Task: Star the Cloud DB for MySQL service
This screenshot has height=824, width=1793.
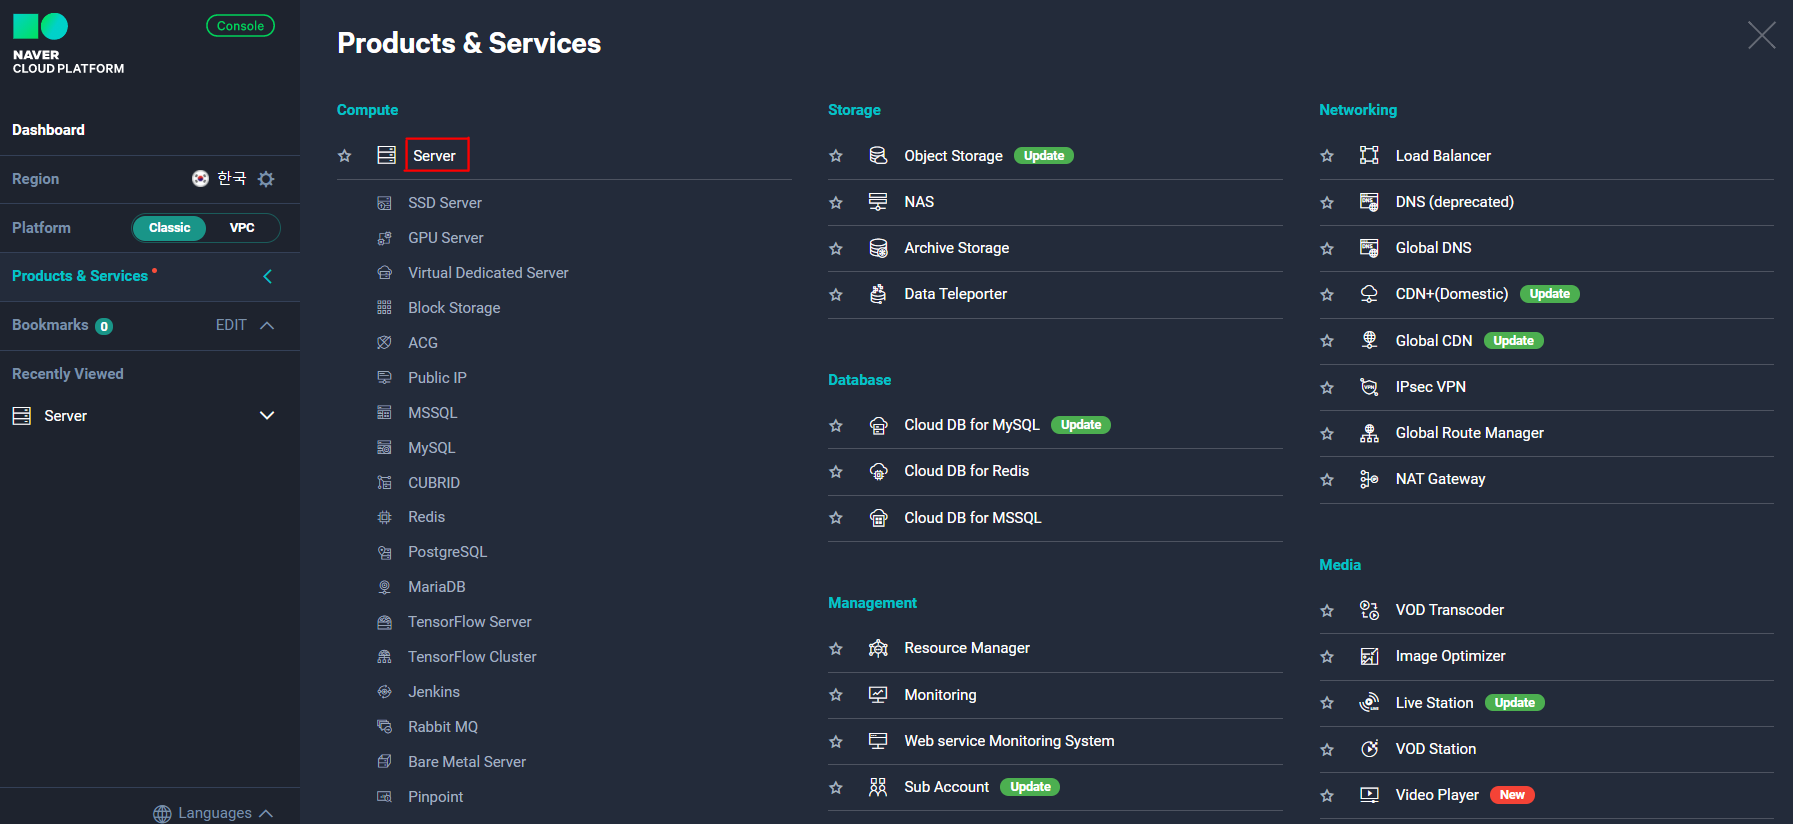Action: point(836,426)
